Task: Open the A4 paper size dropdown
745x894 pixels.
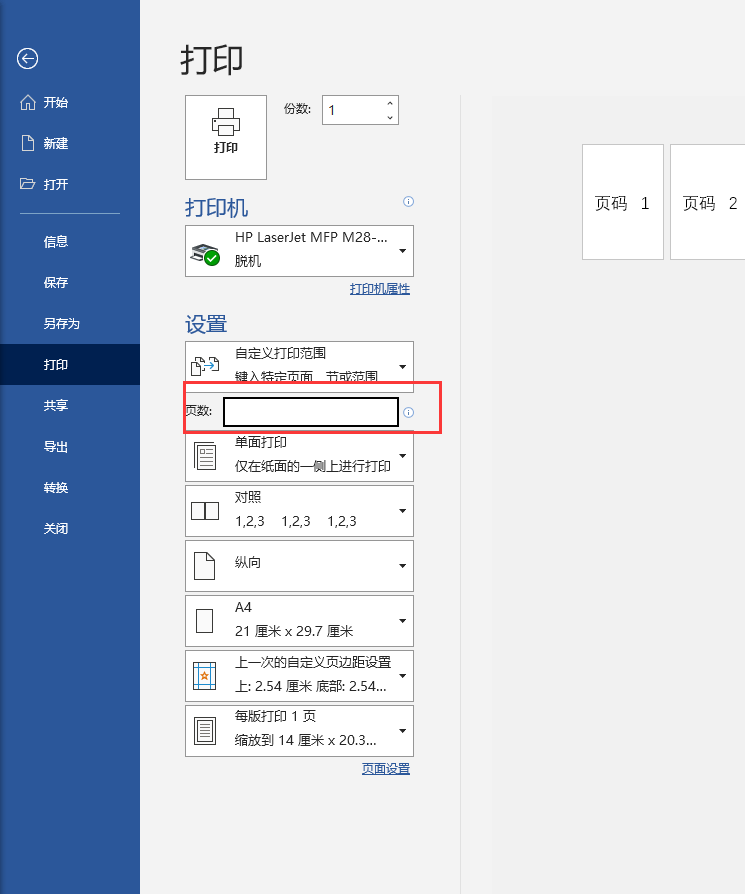Action: click(299, 621)
